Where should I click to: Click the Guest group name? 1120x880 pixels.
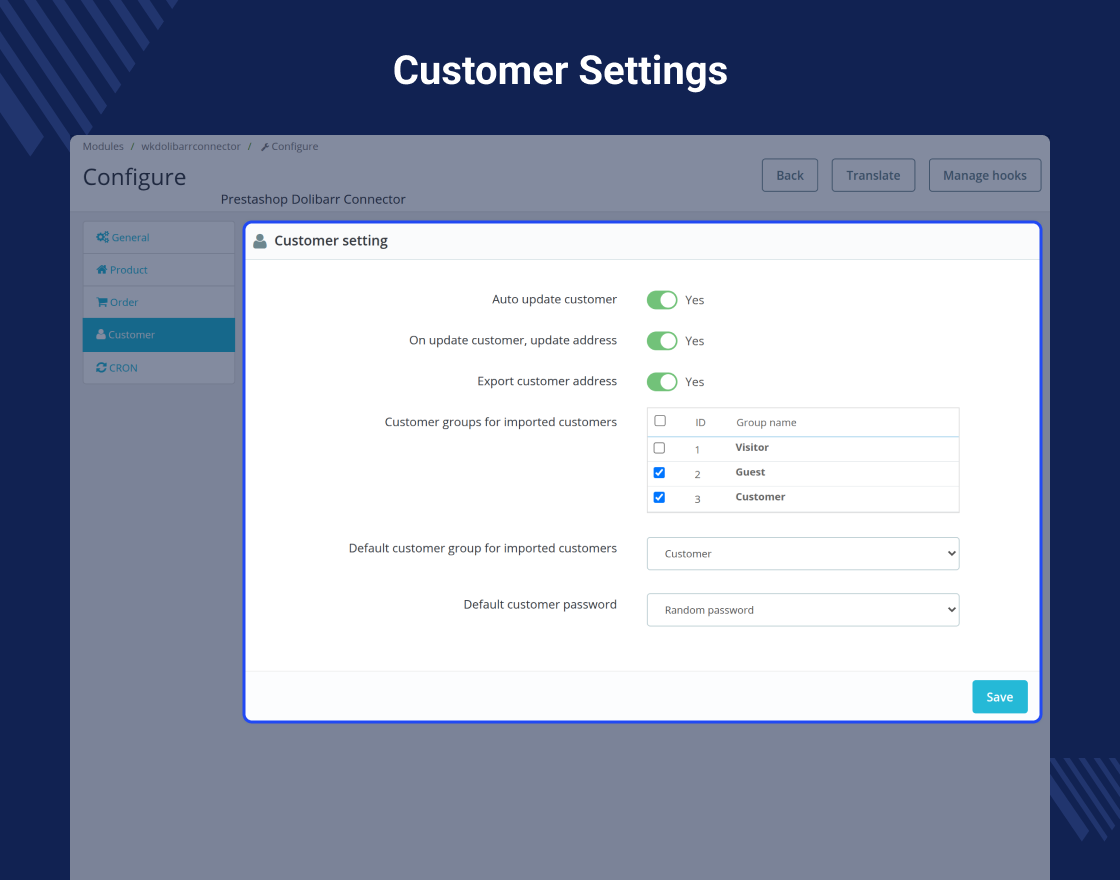click(x=750, y=472)
